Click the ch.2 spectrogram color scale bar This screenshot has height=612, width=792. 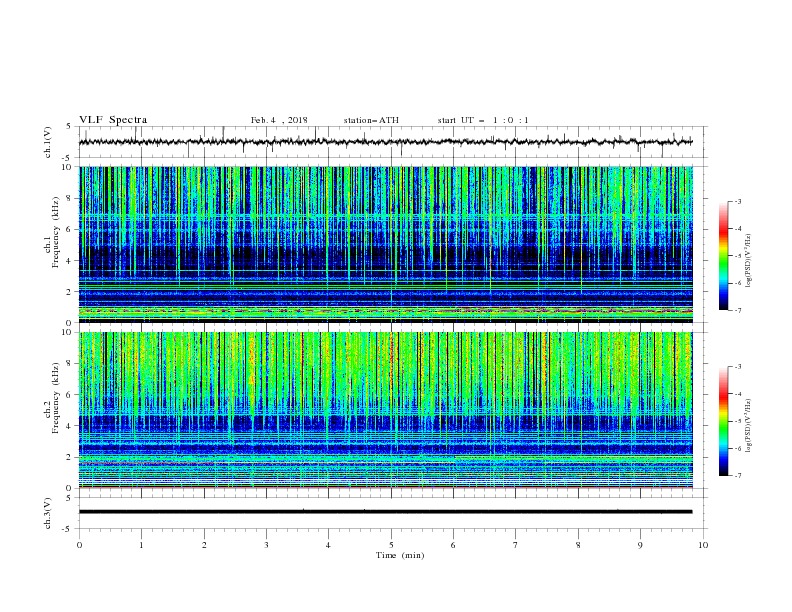[723, 421]
